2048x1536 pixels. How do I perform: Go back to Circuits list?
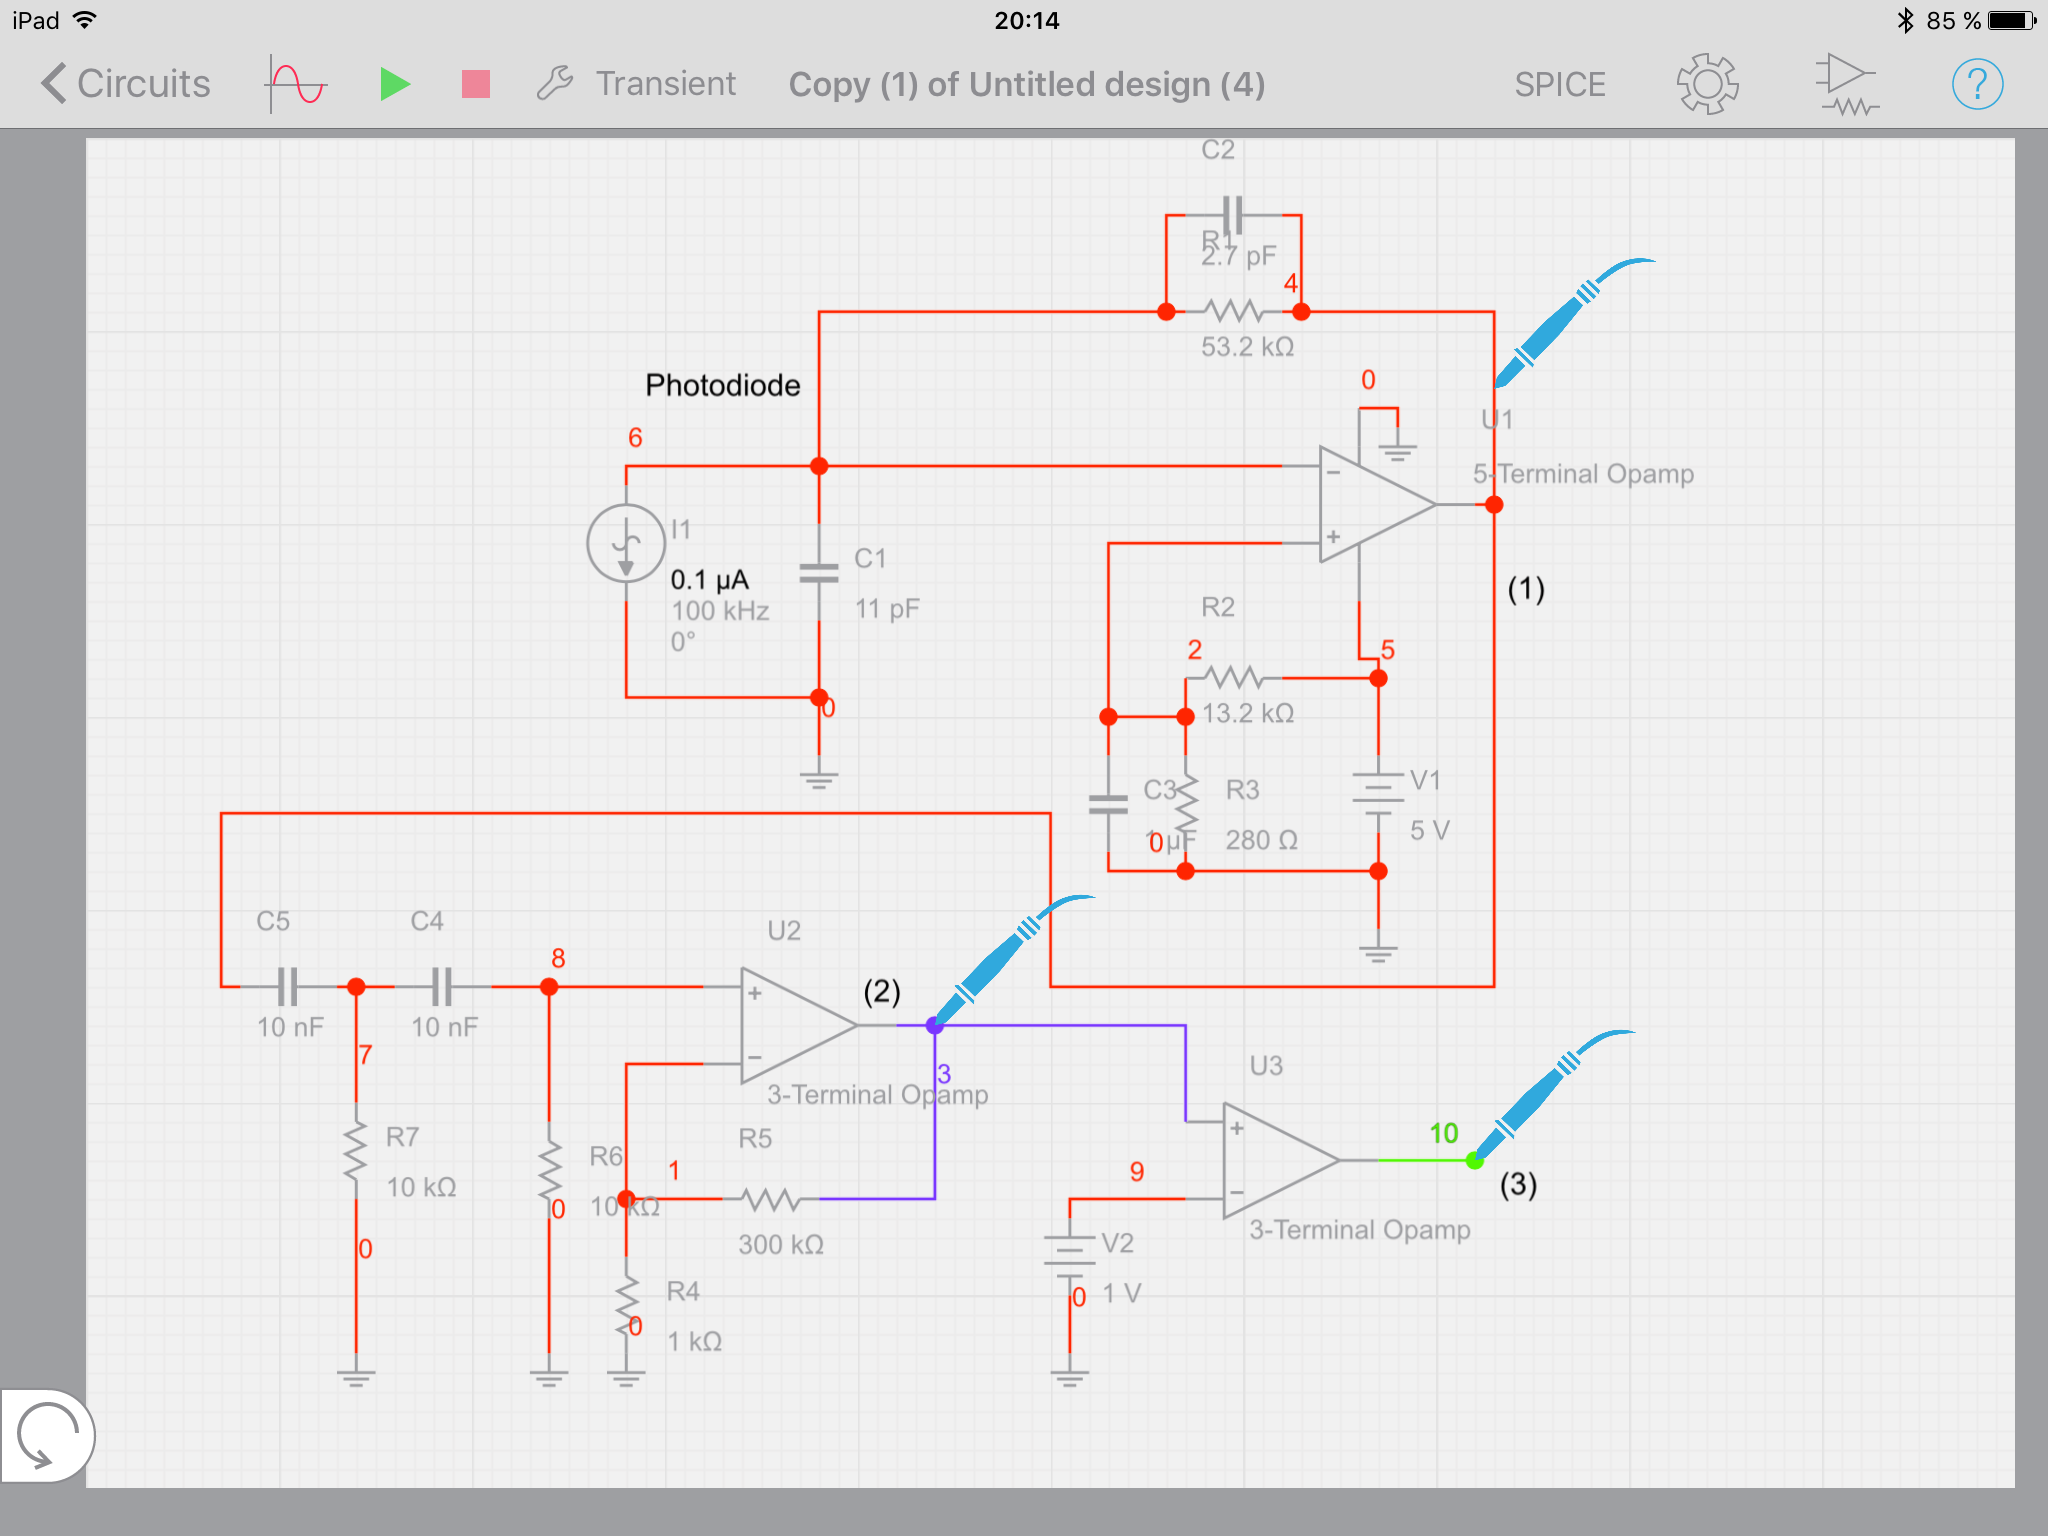tap(126, 84)
